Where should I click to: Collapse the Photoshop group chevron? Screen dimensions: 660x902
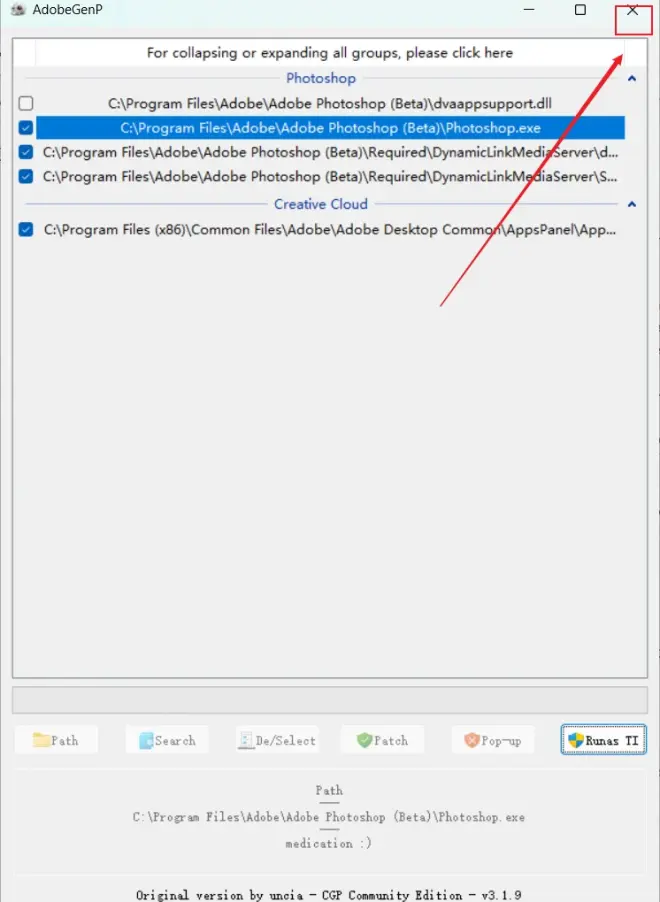point(632,78)
